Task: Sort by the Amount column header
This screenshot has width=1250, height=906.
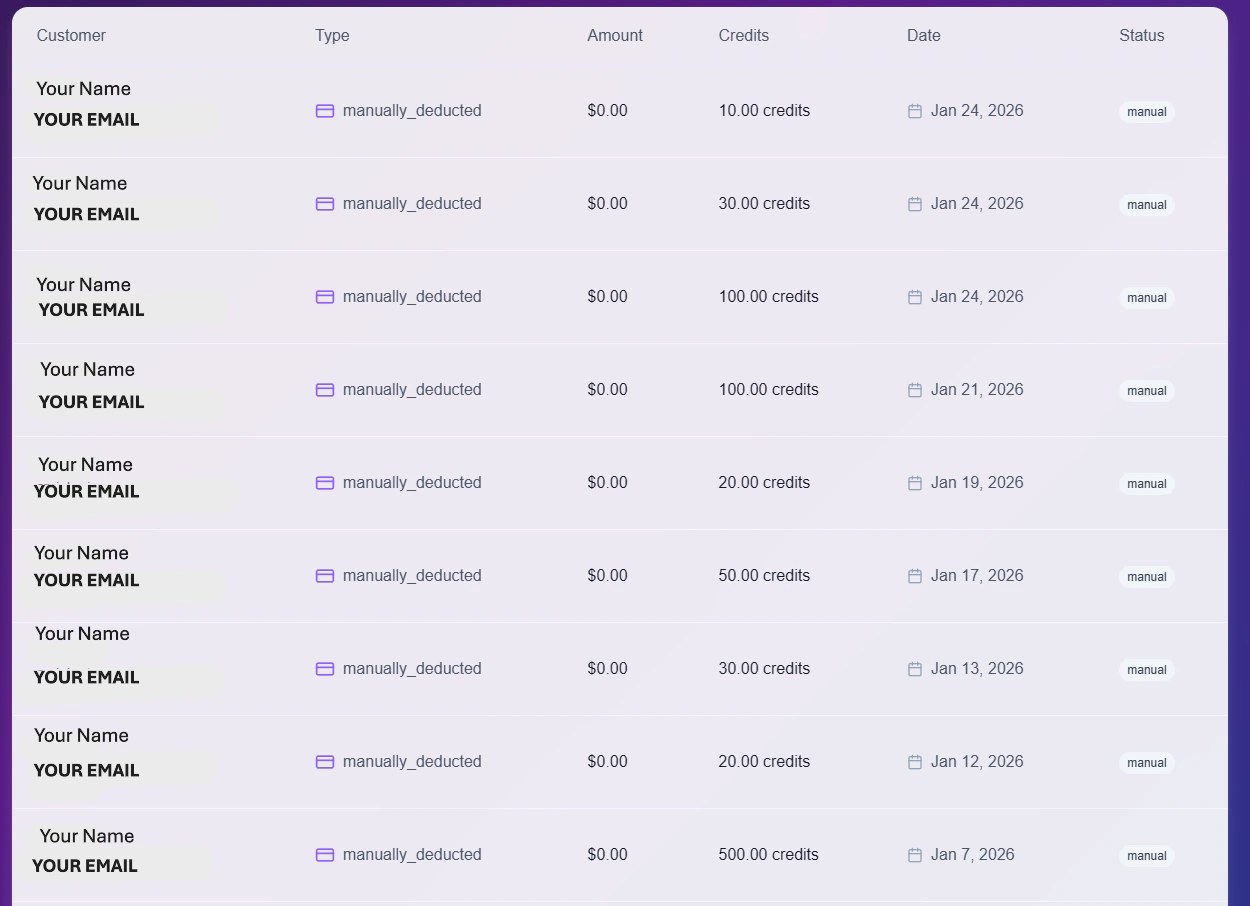Action: click(x=614, y=35)
